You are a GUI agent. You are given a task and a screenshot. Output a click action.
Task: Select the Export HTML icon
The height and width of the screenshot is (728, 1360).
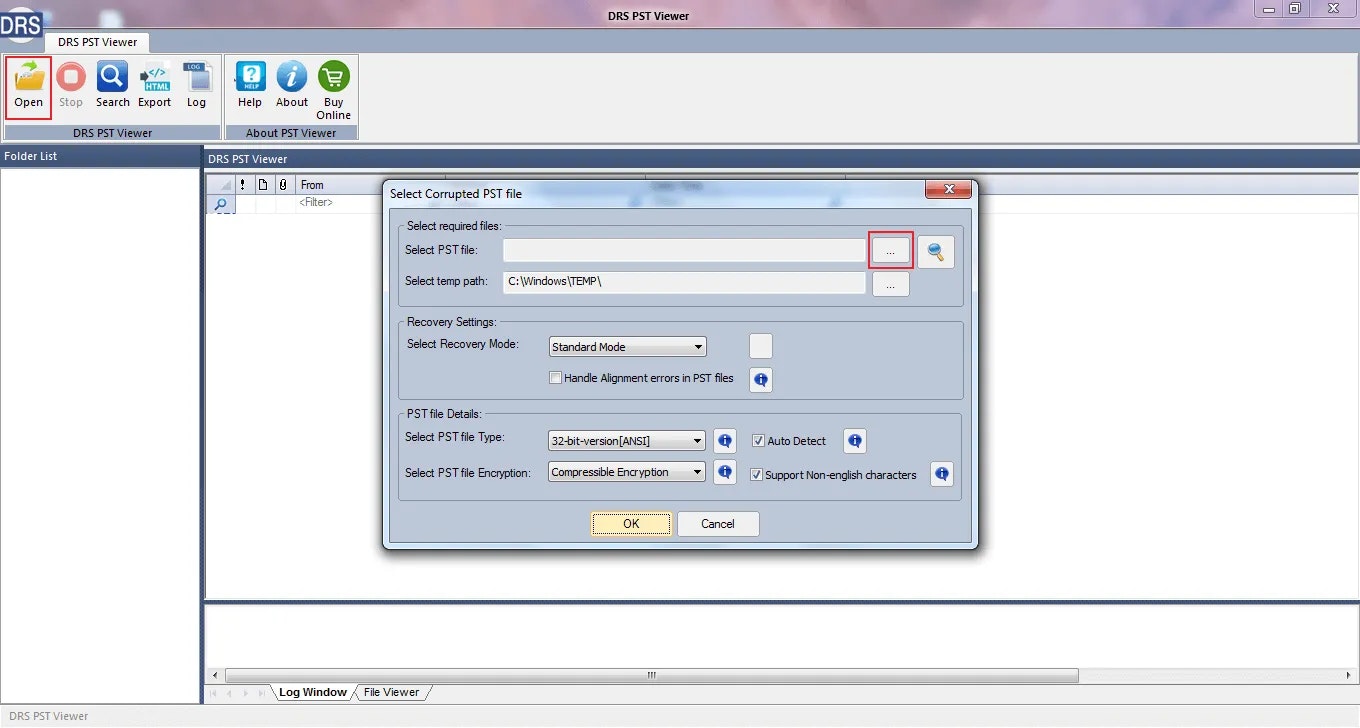(155, 77)
